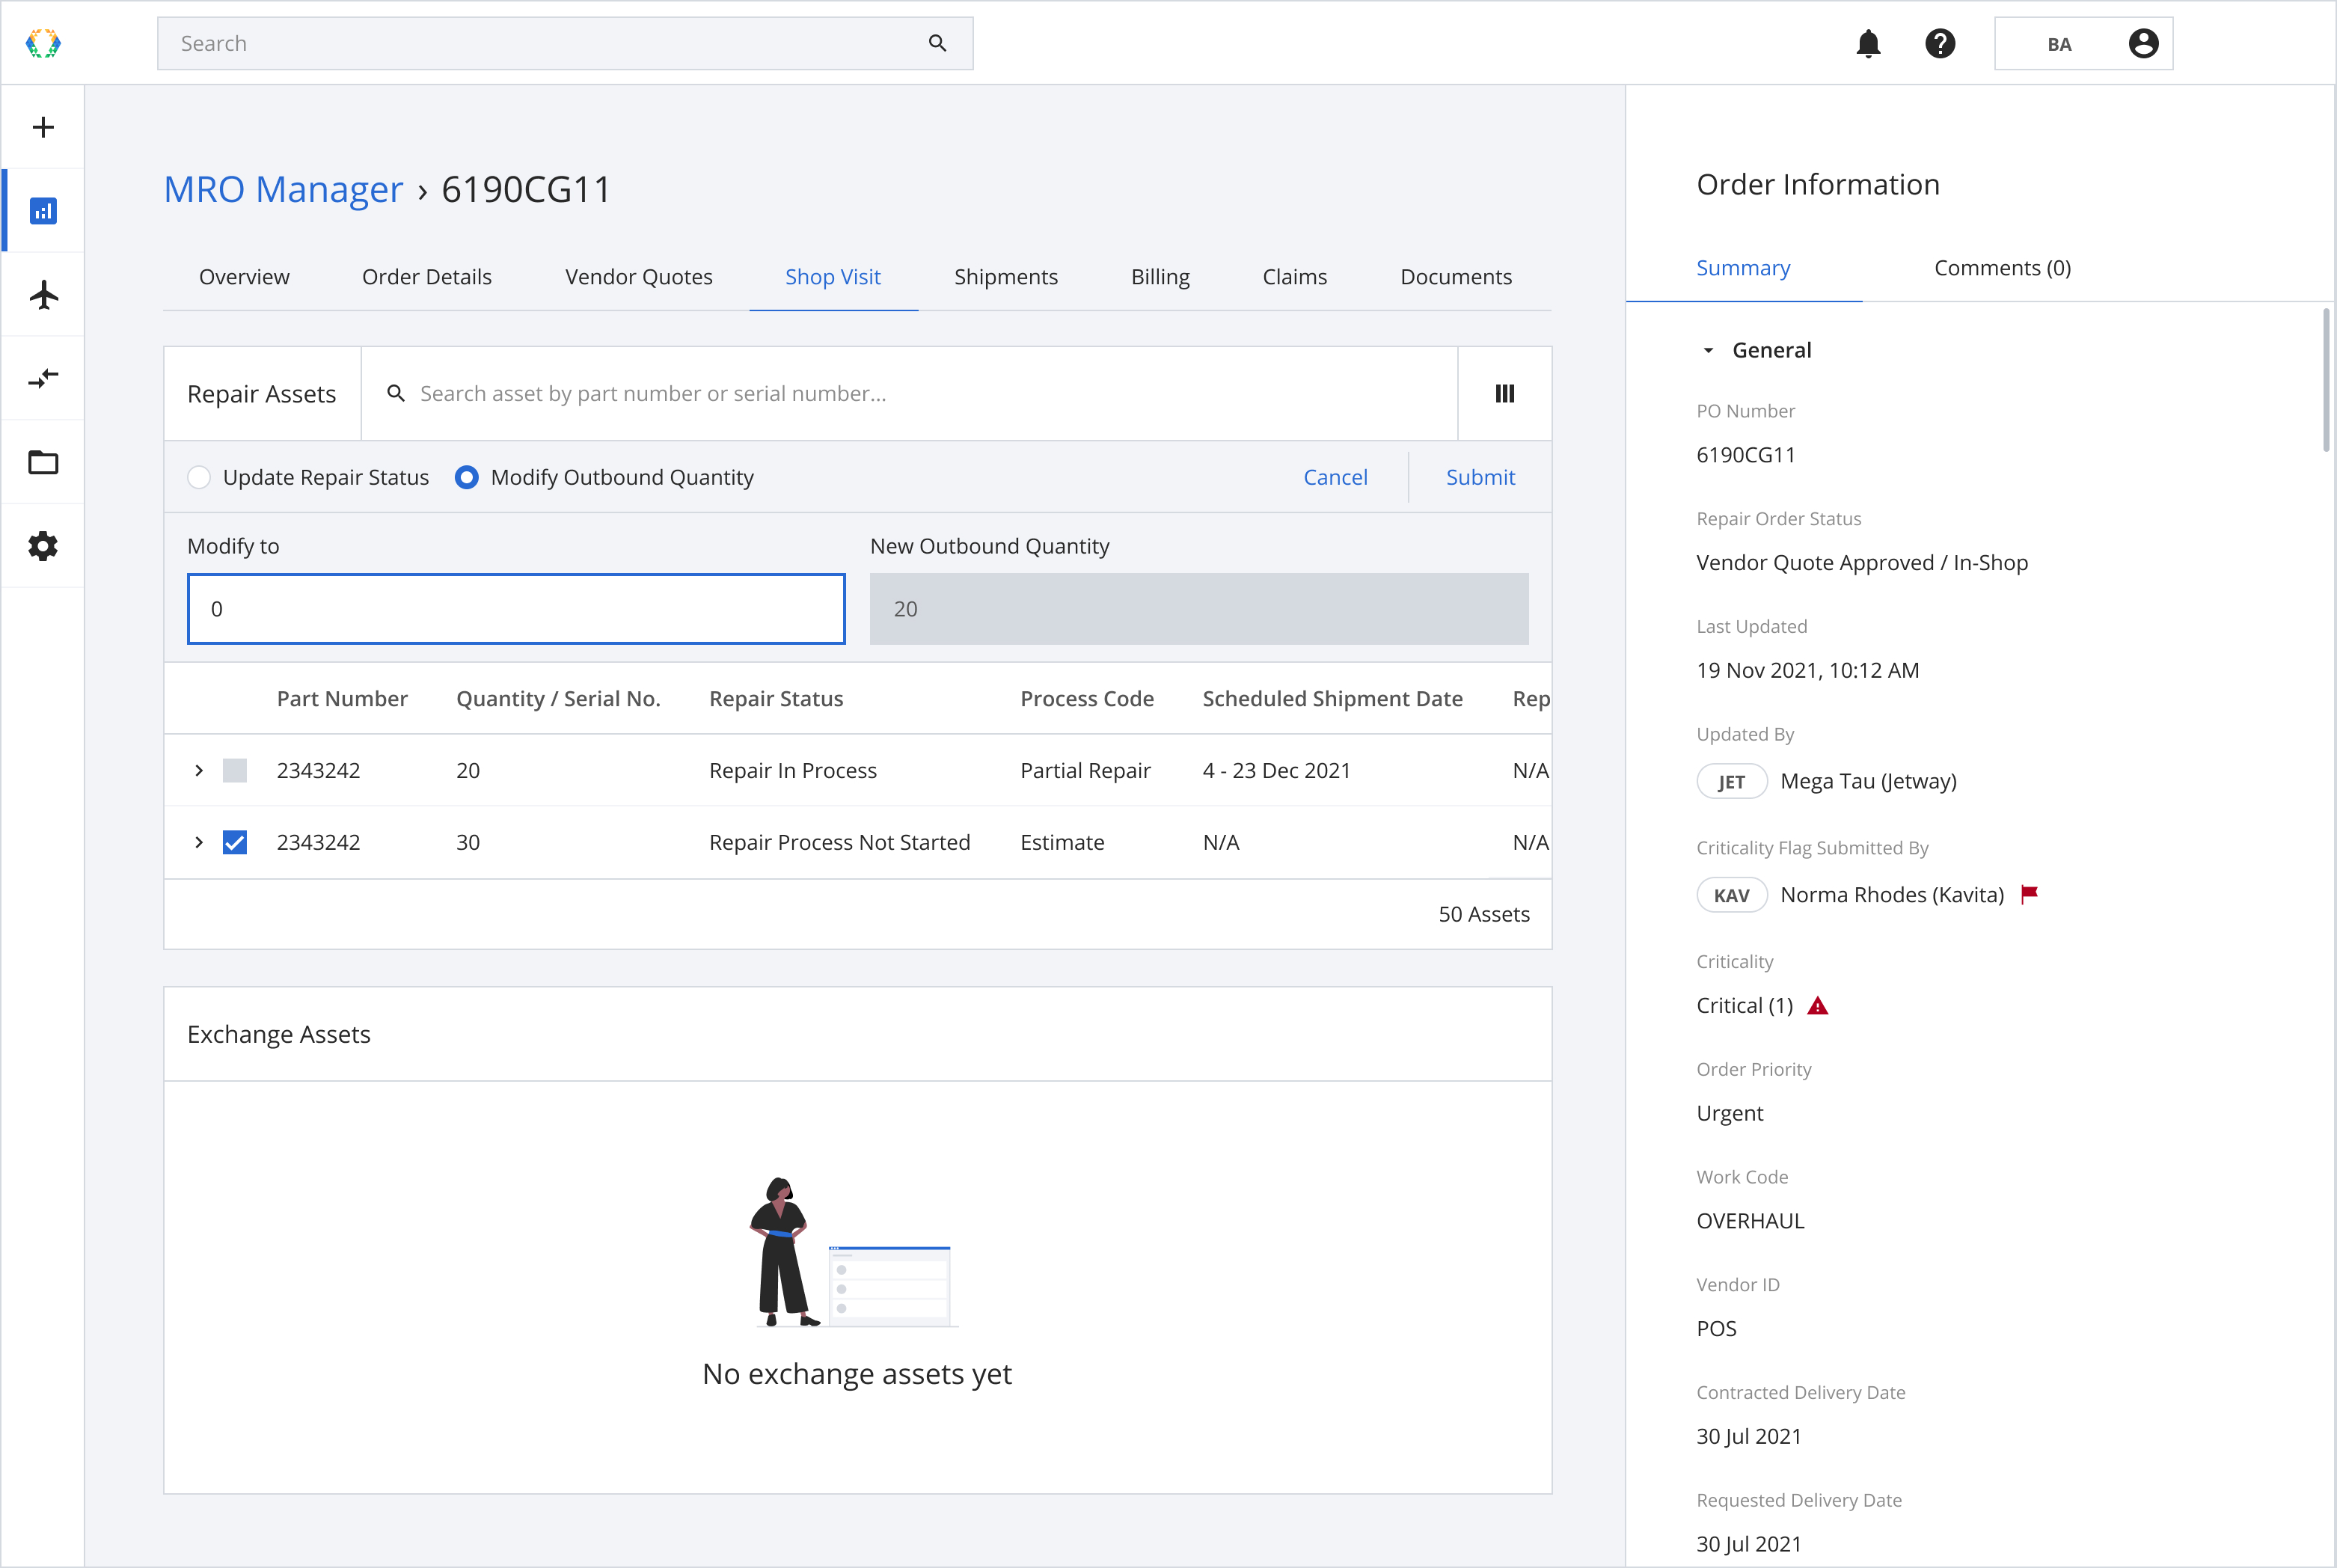This screenshot has width=2337, height=1568.
Task: Click the New Outbound Quantity field
Action: click(x=1199, y=608)
